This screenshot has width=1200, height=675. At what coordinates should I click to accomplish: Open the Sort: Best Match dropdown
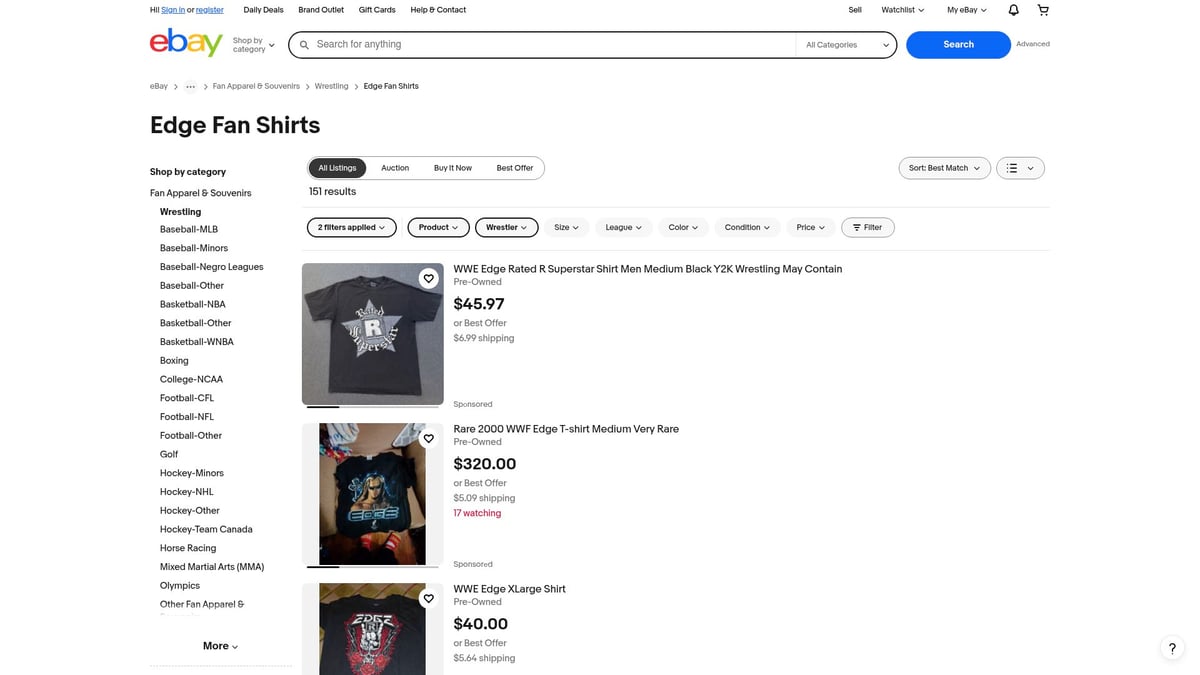943,167
